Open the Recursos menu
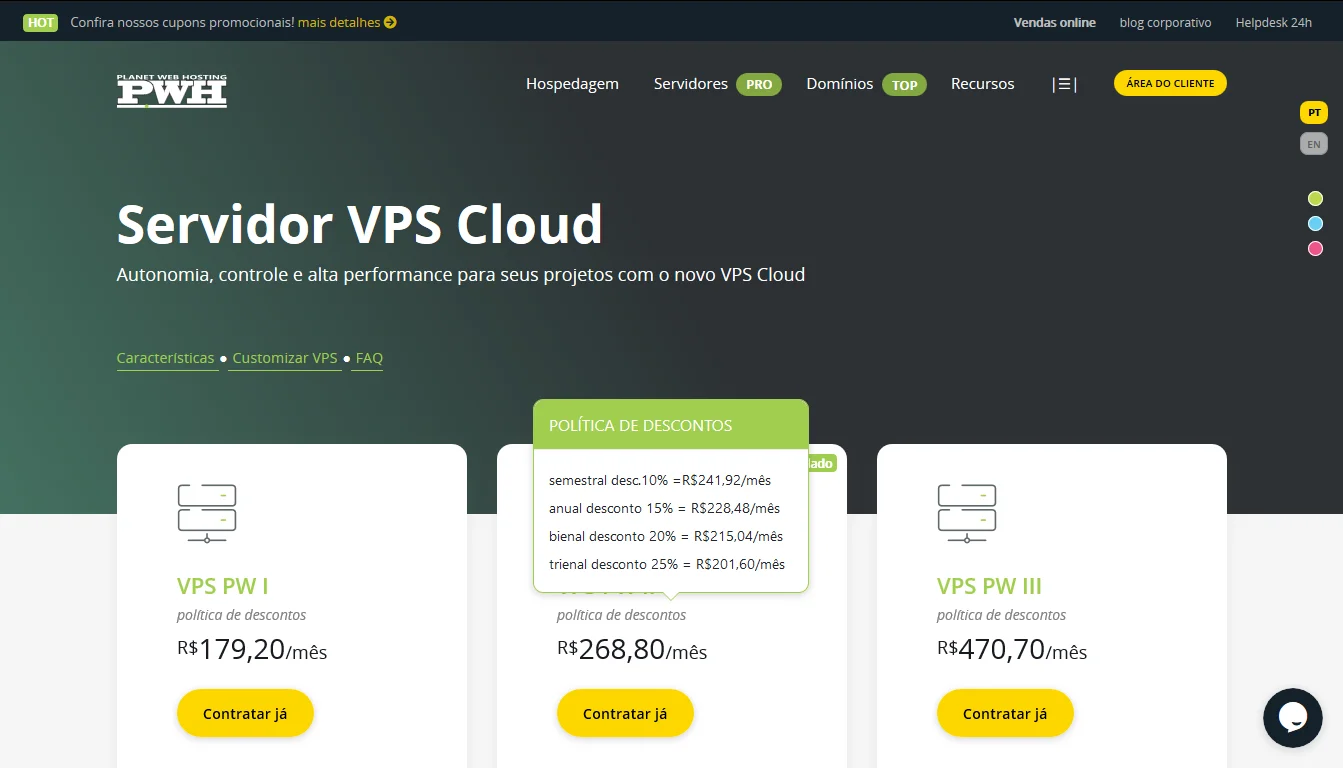Viewport: 1343px width, 768px height. [x=982, y=84]
